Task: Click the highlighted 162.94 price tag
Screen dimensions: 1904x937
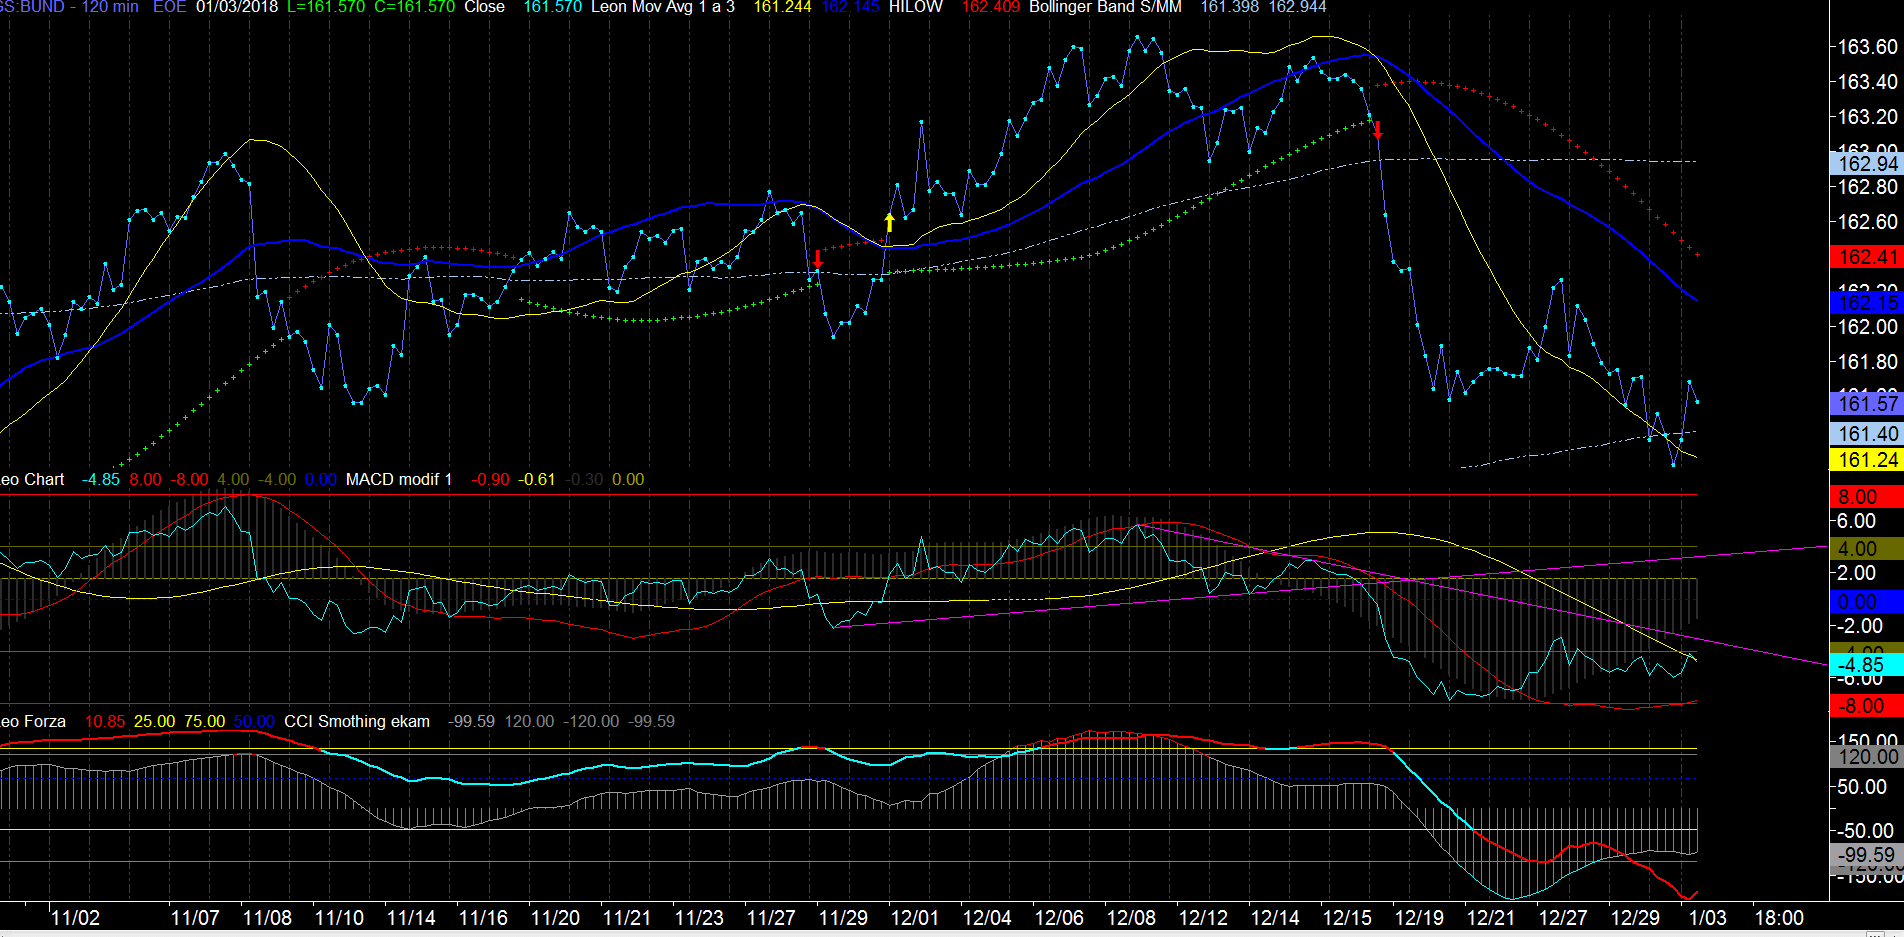Action: 1867,164
